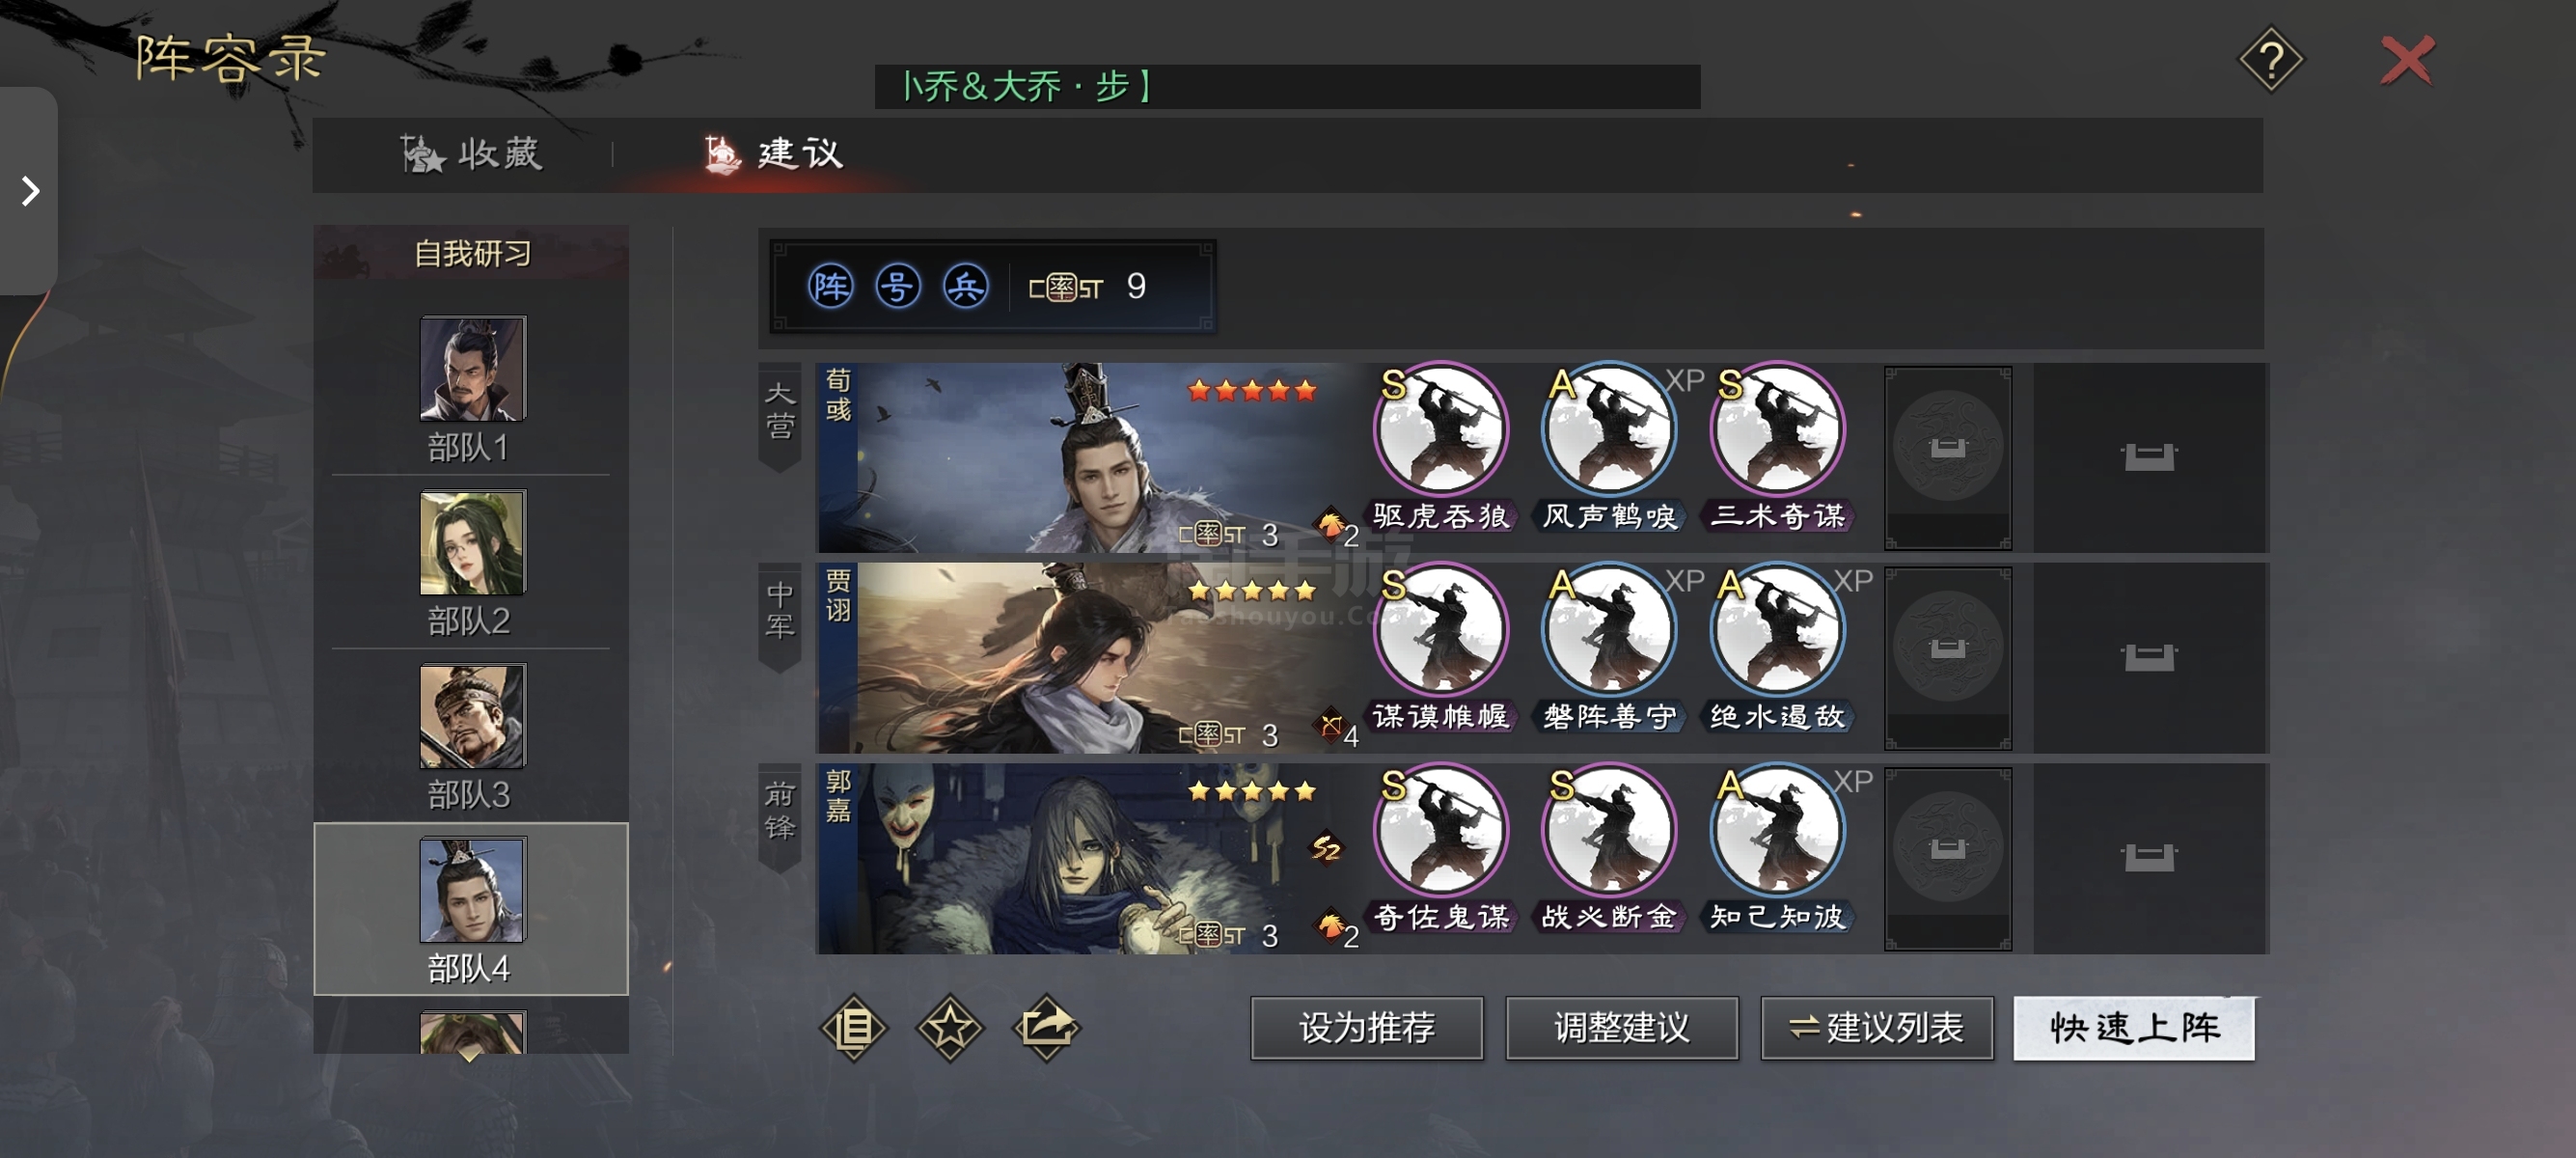View skill 风声鹤唳
2576x1158 pixels.
pos(1609,447)
